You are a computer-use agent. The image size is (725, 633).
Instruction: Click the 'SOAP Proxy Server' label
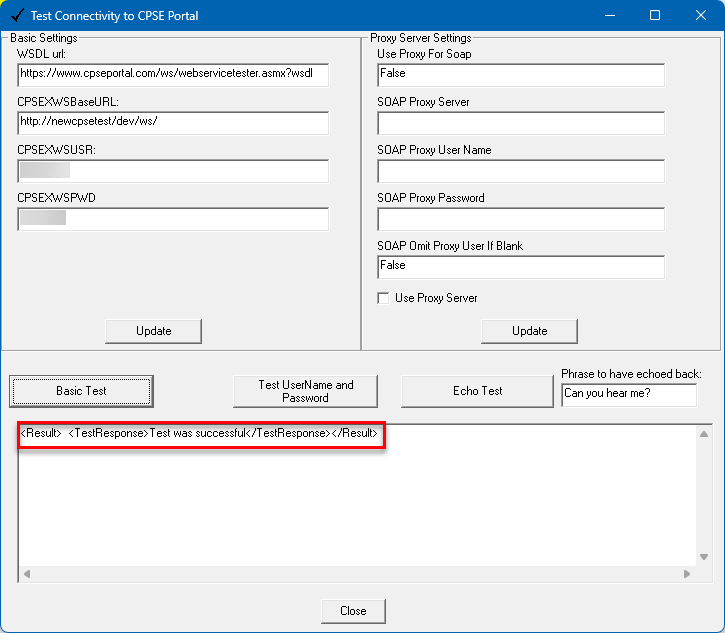(x=423, y=102)
